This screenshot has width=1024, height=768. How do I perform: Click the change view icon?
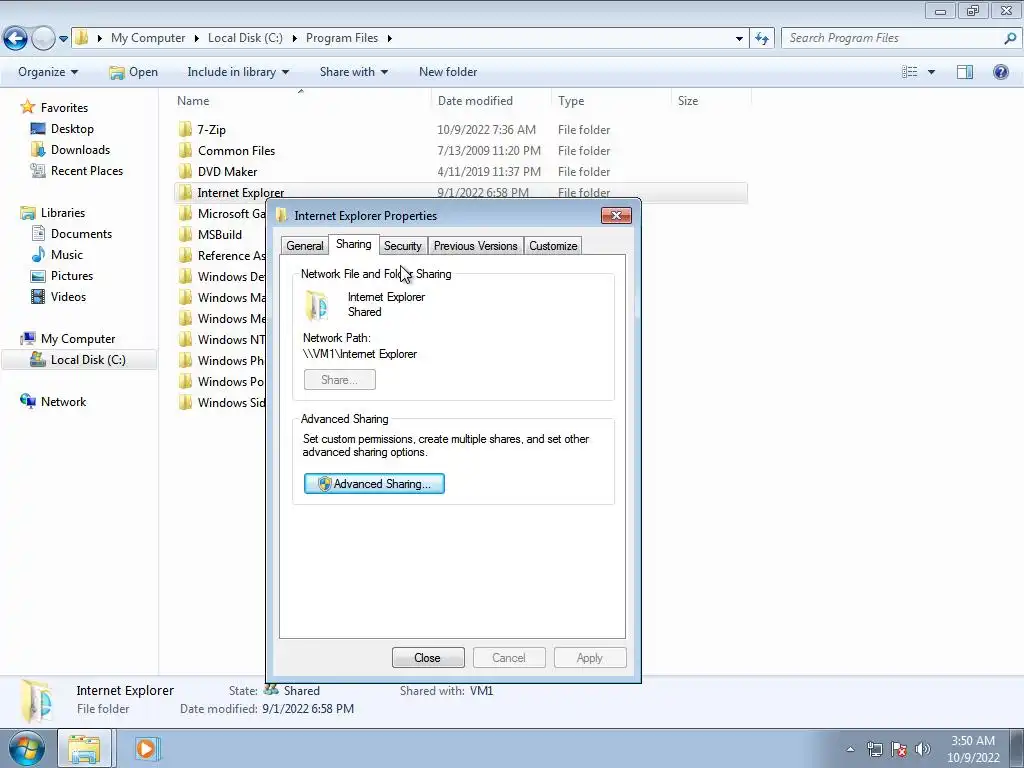coord(910,72)
